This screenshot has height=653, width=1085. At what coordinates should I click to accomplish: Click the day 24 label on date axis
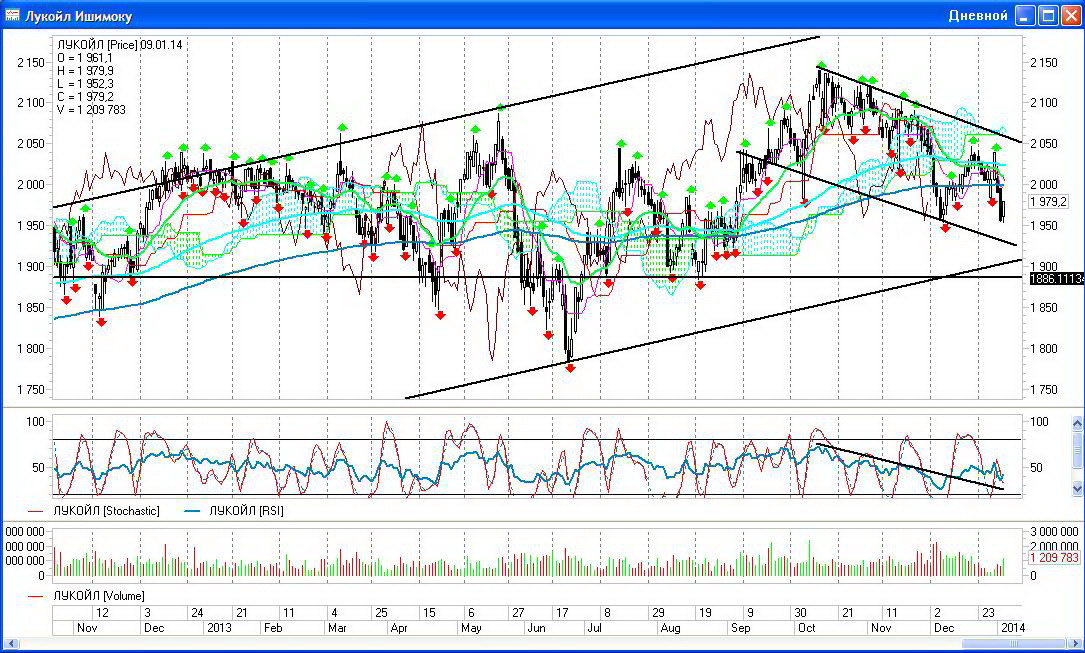(197, 612)
